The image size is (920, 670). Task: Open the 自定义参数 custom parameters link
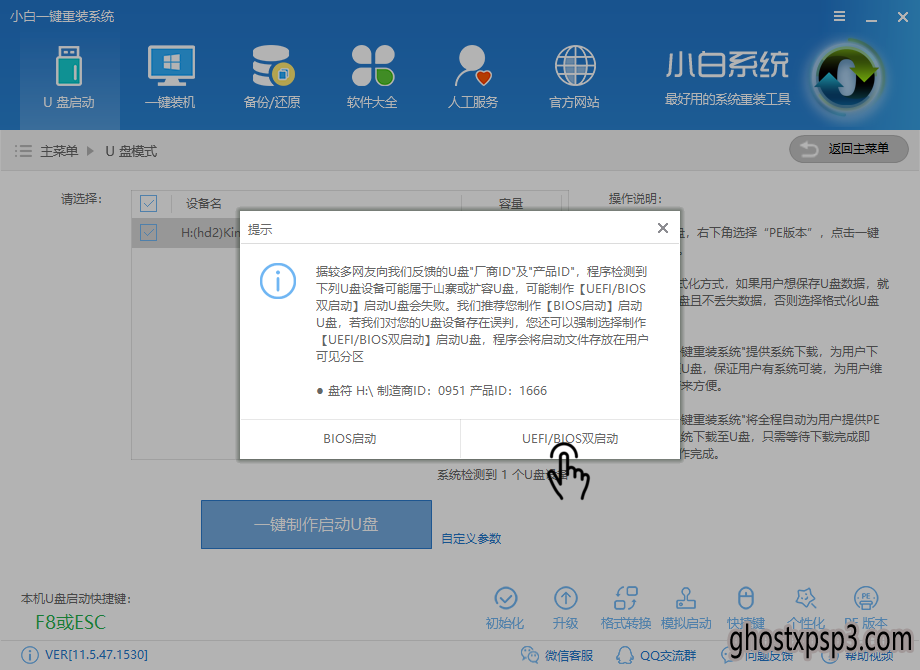472,539
